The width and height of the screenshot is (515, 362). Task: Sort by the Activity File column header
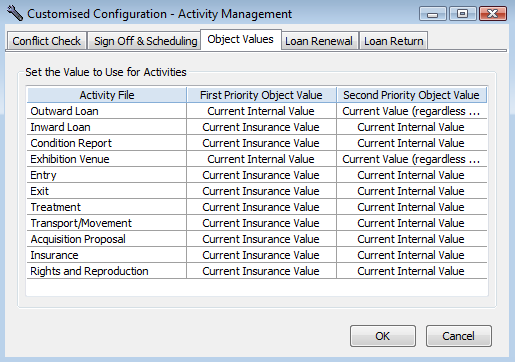[x=107, y=95]
